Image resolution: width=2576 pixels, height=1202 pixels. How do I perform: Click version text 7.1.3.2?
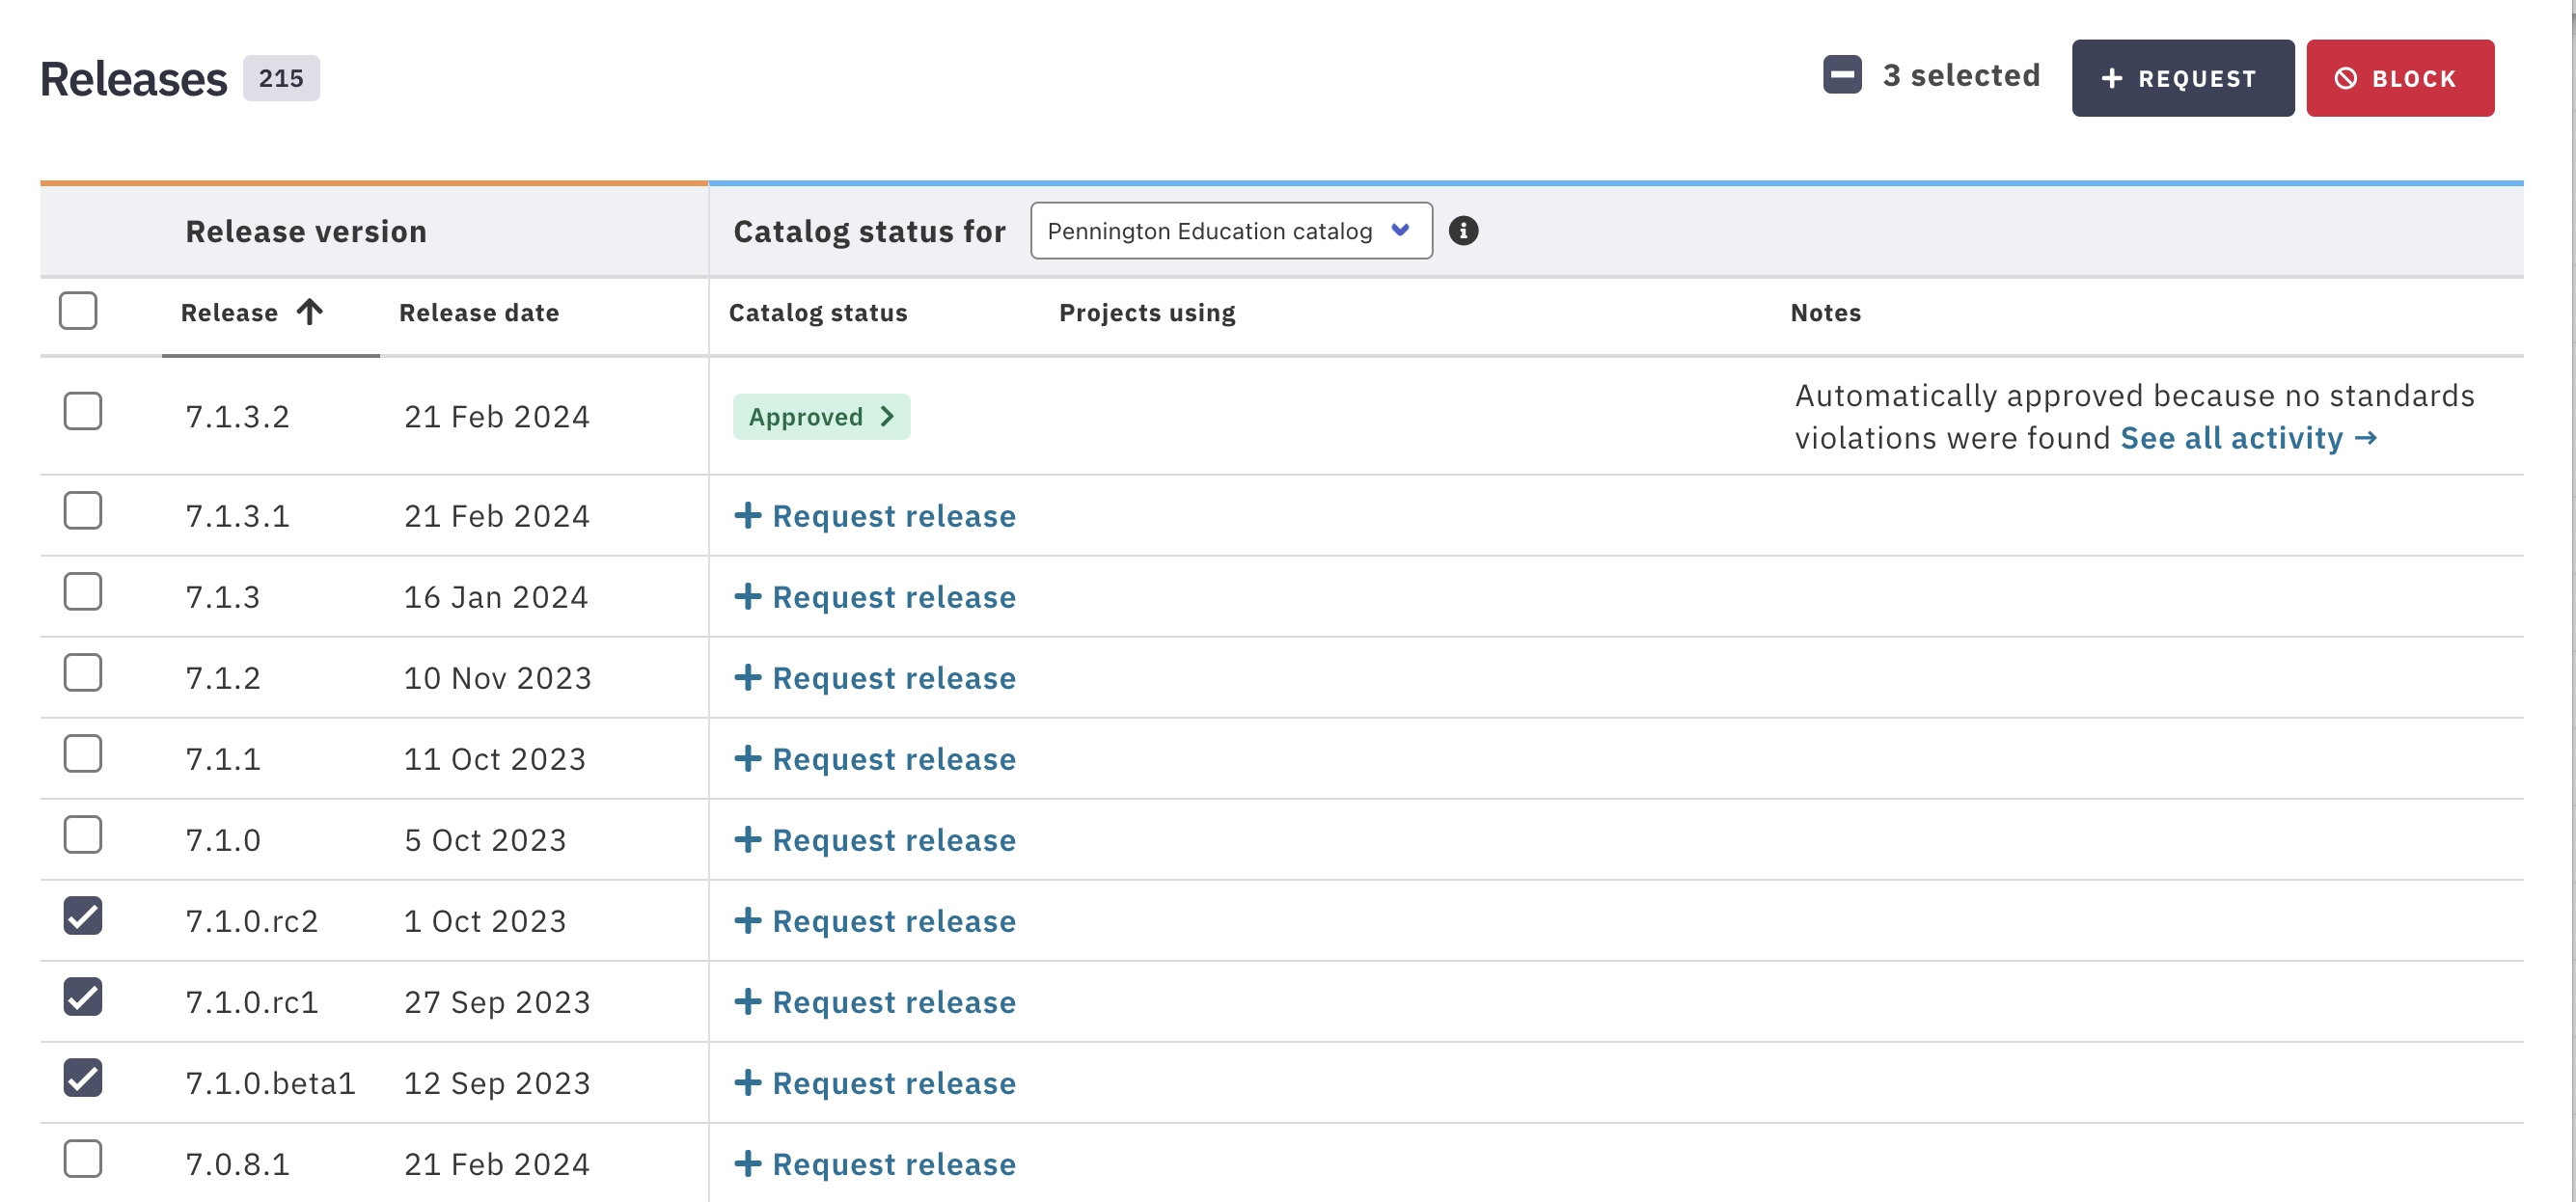[x=238, y=417]
